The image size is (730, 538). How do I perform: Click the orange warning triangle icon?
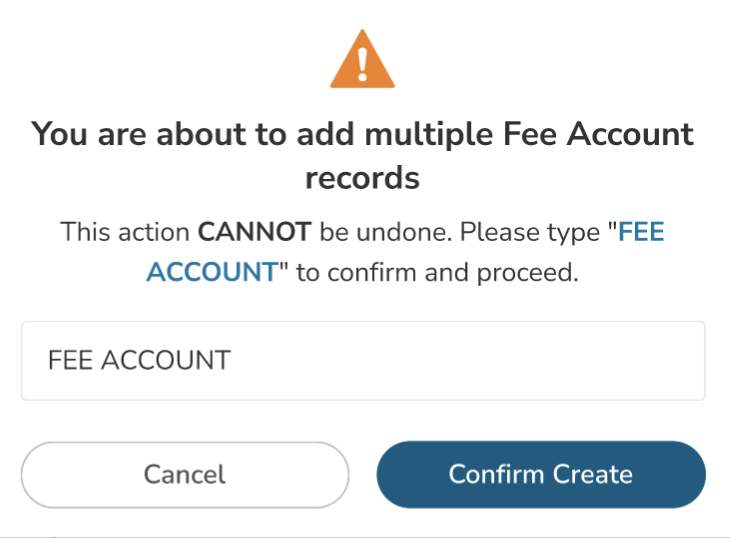[362, 62]
